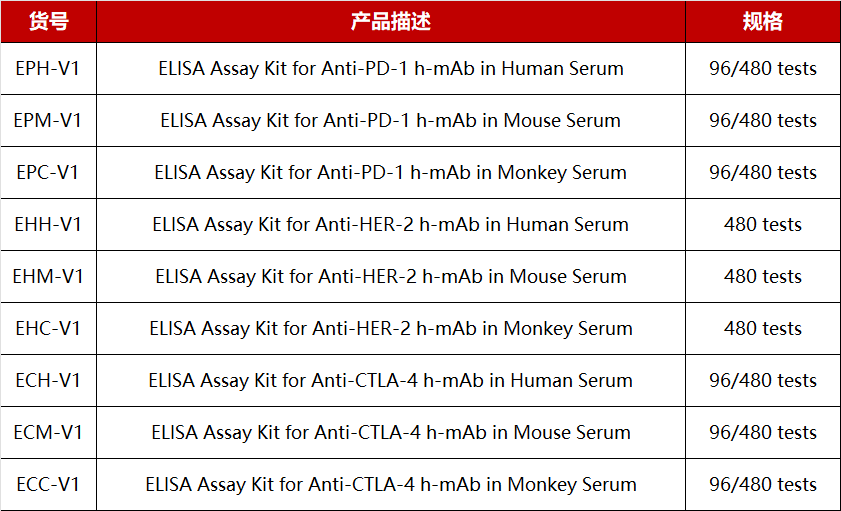Click the EHC-V1 catalog number cell
The height and width of the screenshot is (511, 841).
coord(48,329)
